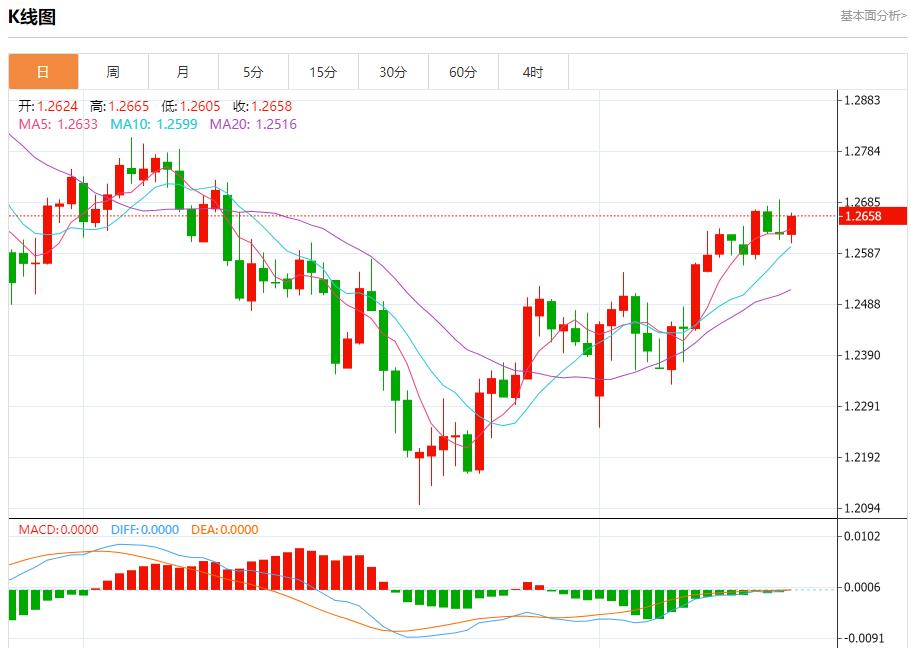
Task: Click the MACD: 0.0000 indicator label
Action: (59, 530)
